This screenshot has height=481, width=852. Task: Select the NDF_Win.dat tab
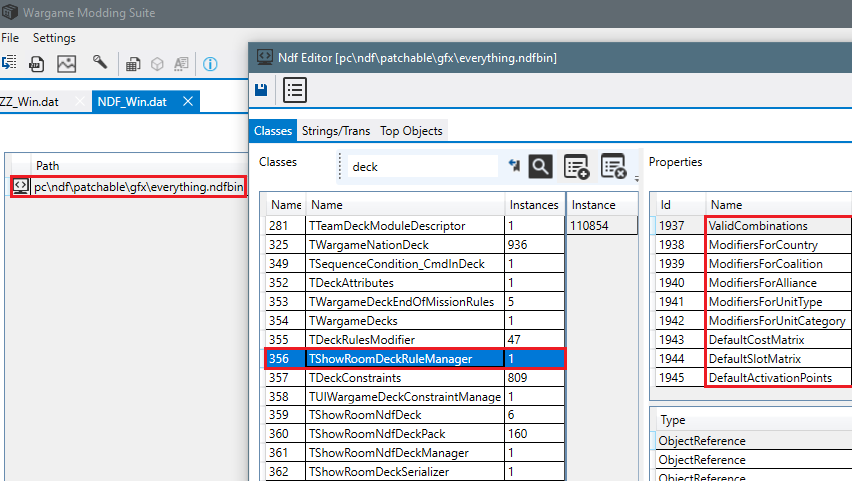coord(132,102)
